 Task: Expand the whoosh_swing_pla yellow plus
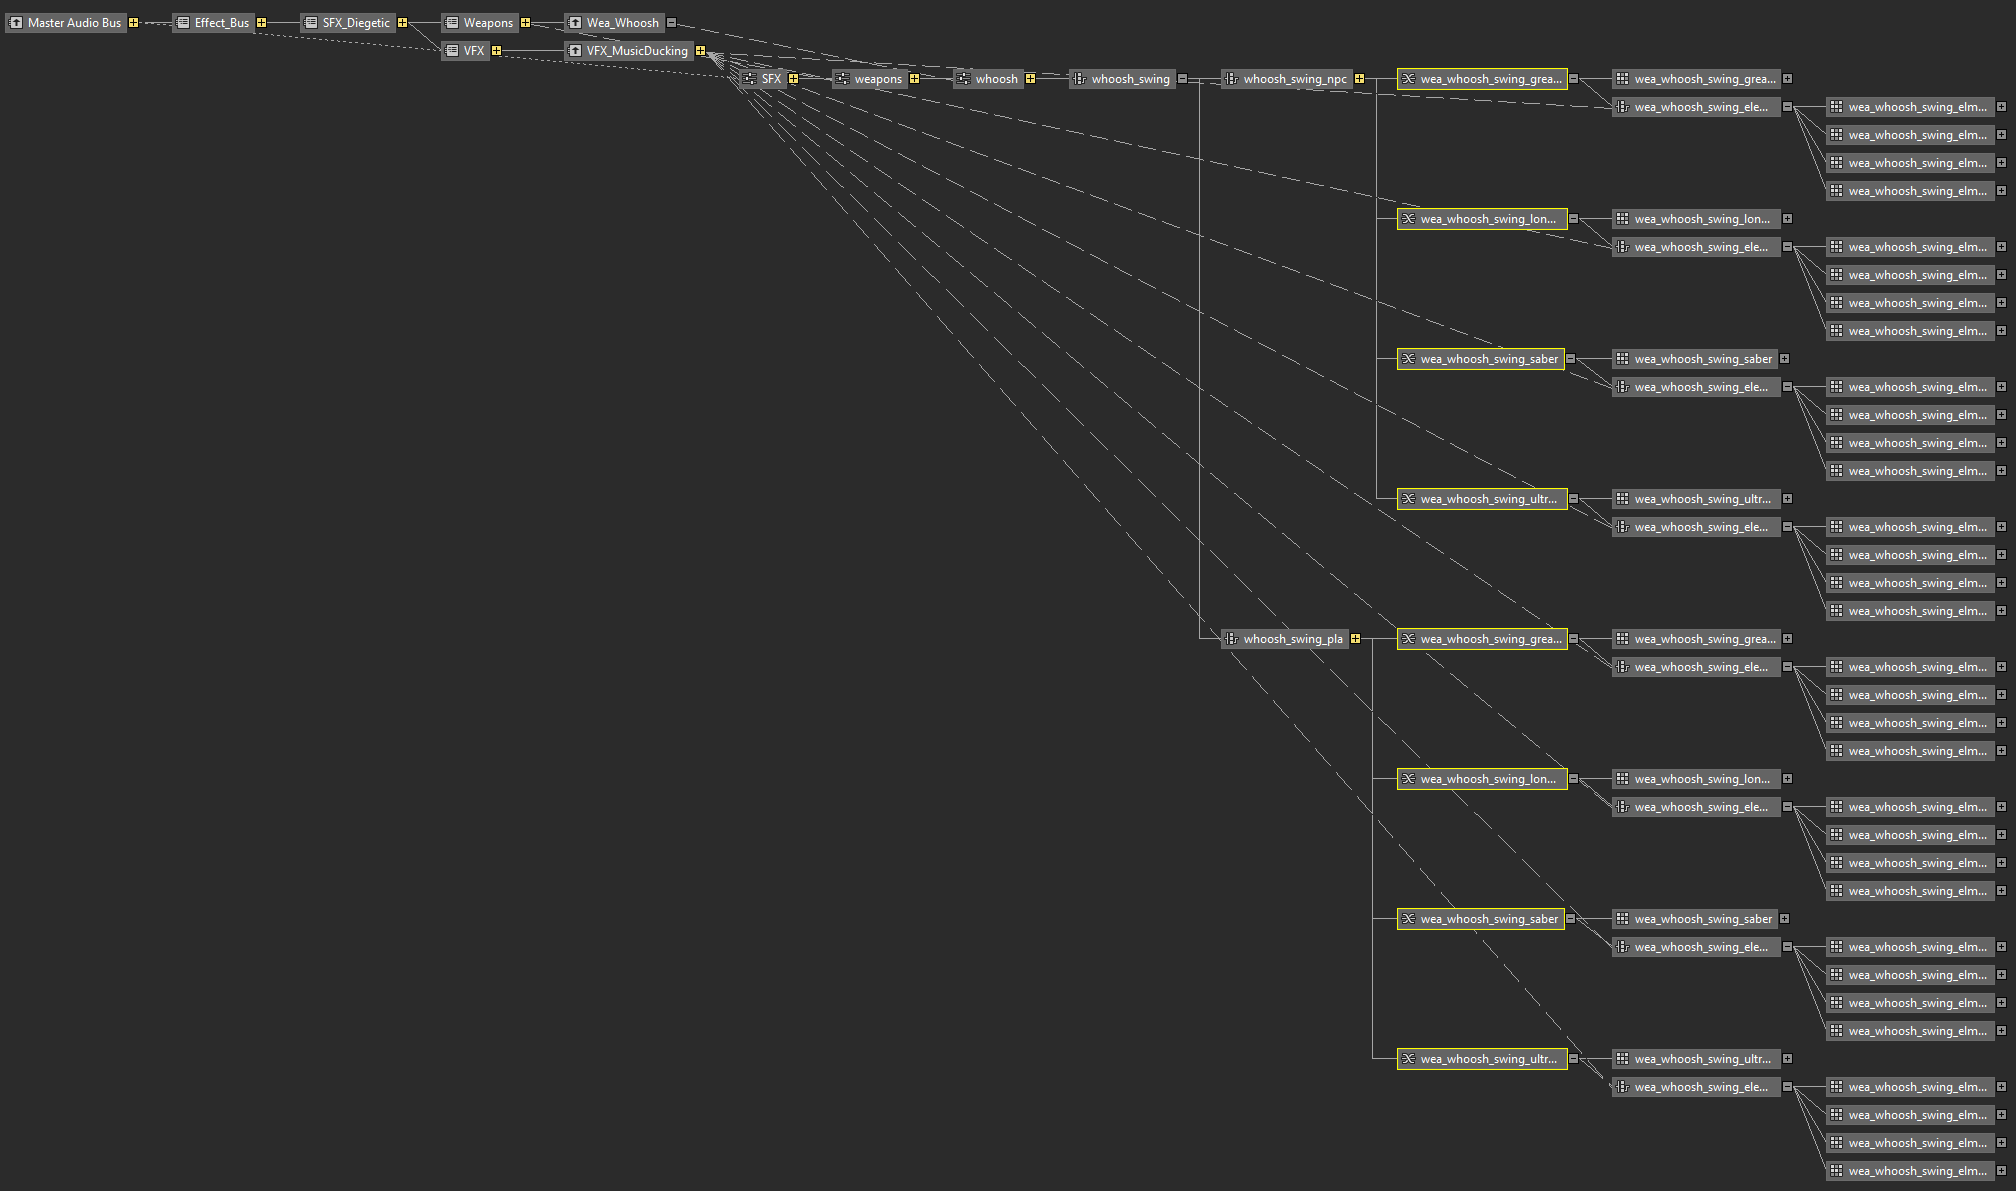click(1355, 639)
